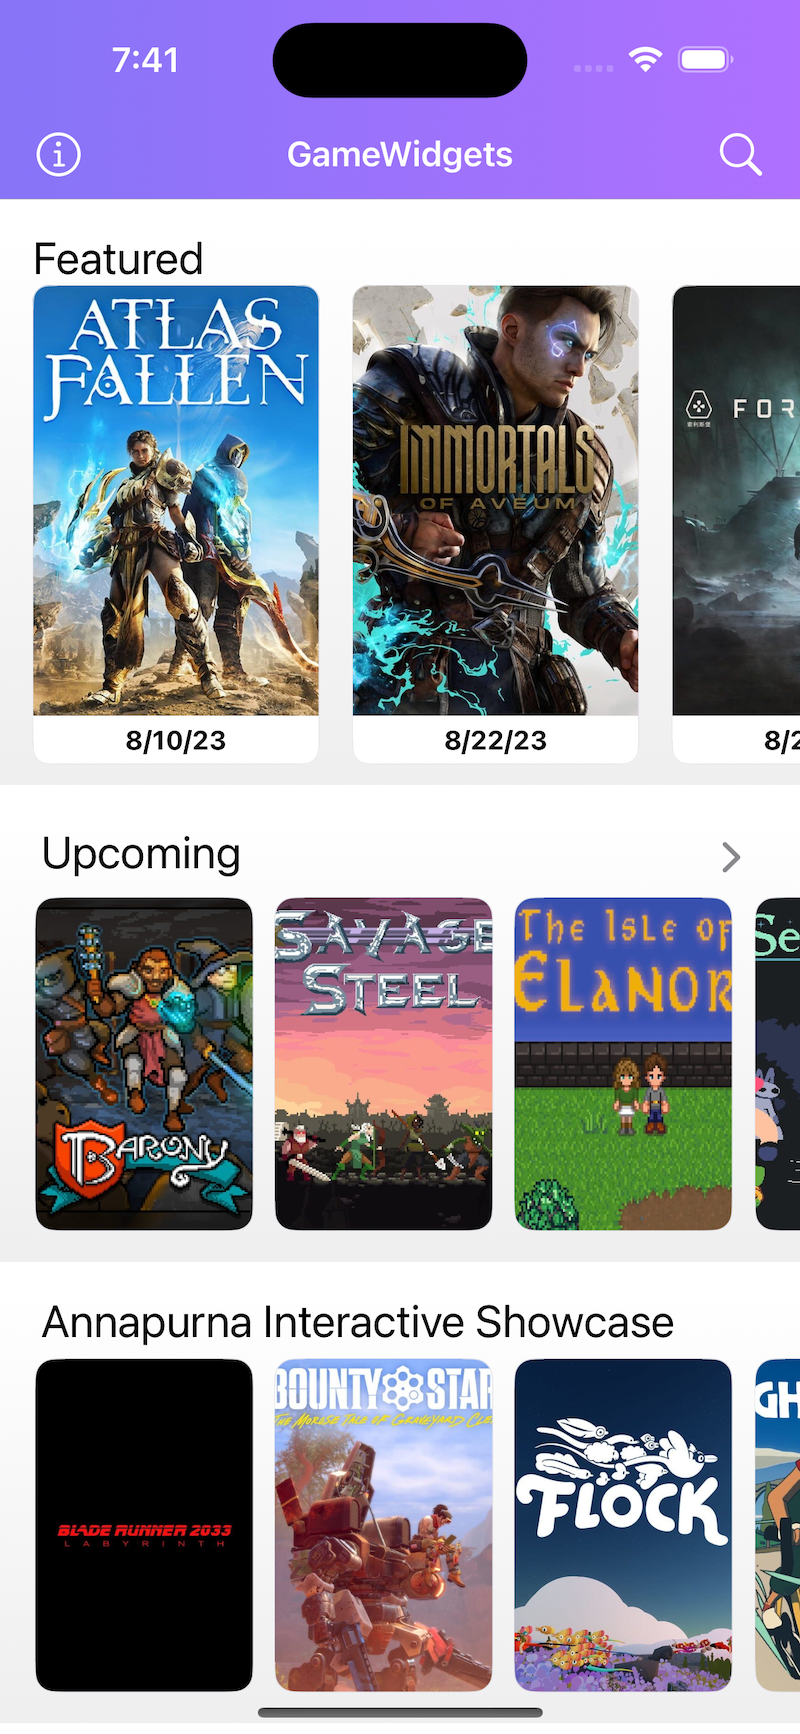
Task: Tap the Upcoming section heading
Action: (x=141, y=855)
